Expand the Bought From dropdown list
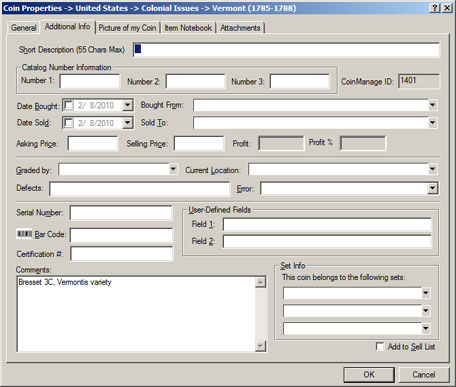The height and width of the screenshot is (387, 456). click(x=432, y=105)
